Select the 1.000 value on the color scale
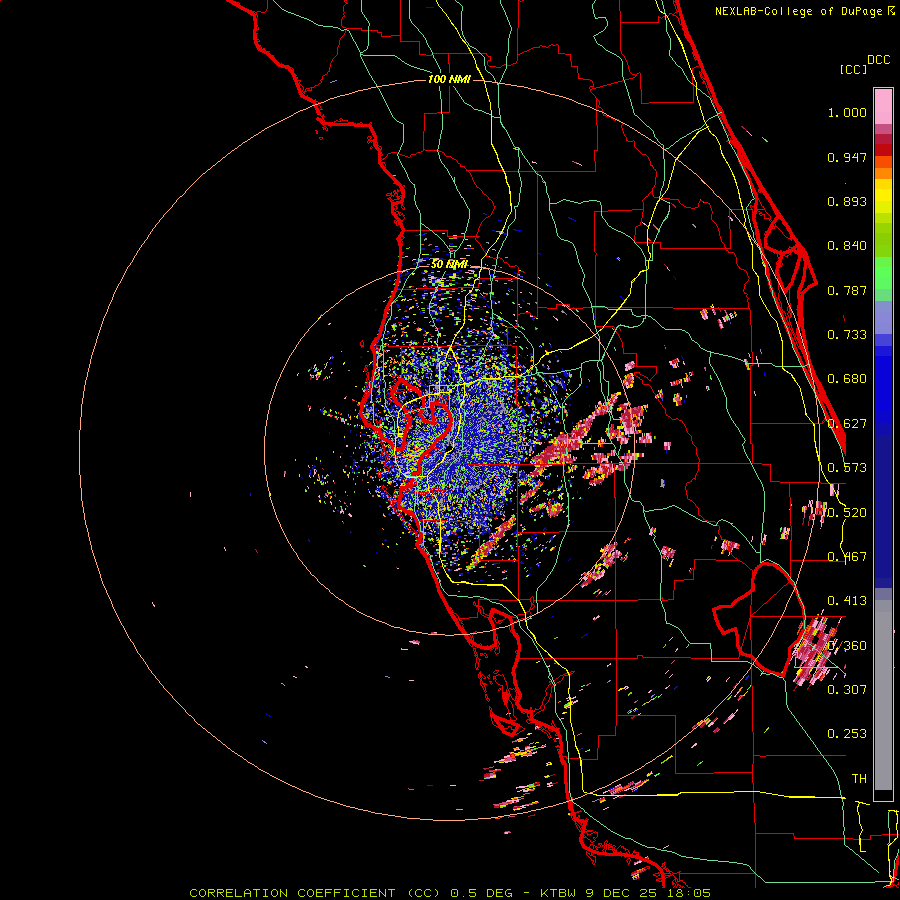Image resolution: width=900 pixels, height=900 pixels. (x=847, y=112)
